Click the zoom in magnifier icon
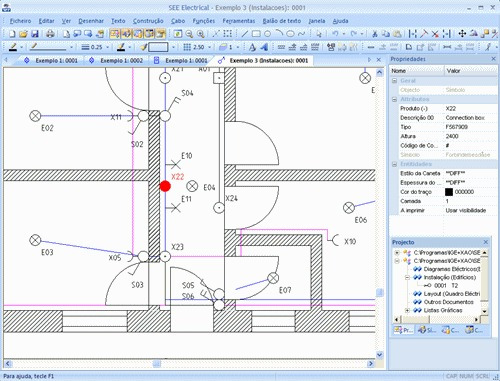Image resolution: width=500 pixels, height=381 pixels. [x=200, y=34]
